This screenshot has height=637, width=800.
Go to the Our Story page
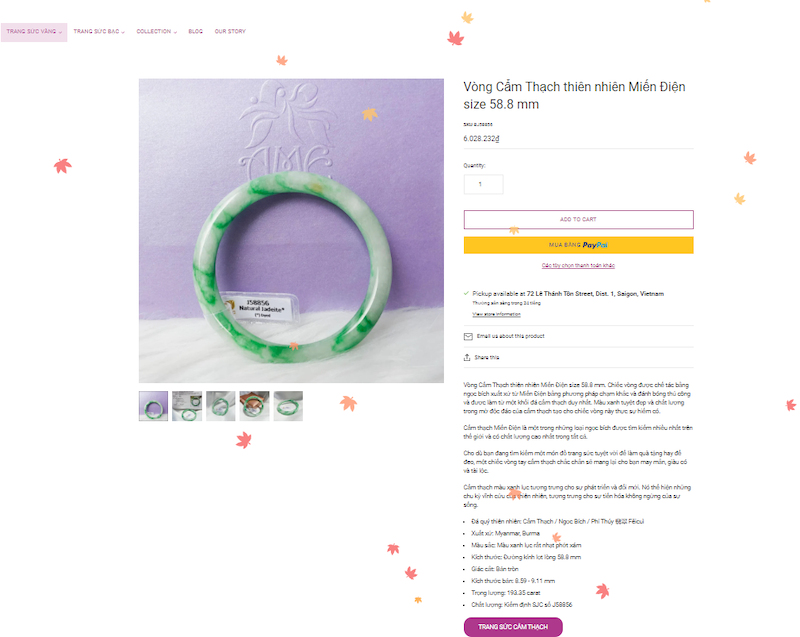(x=230, y=32)
